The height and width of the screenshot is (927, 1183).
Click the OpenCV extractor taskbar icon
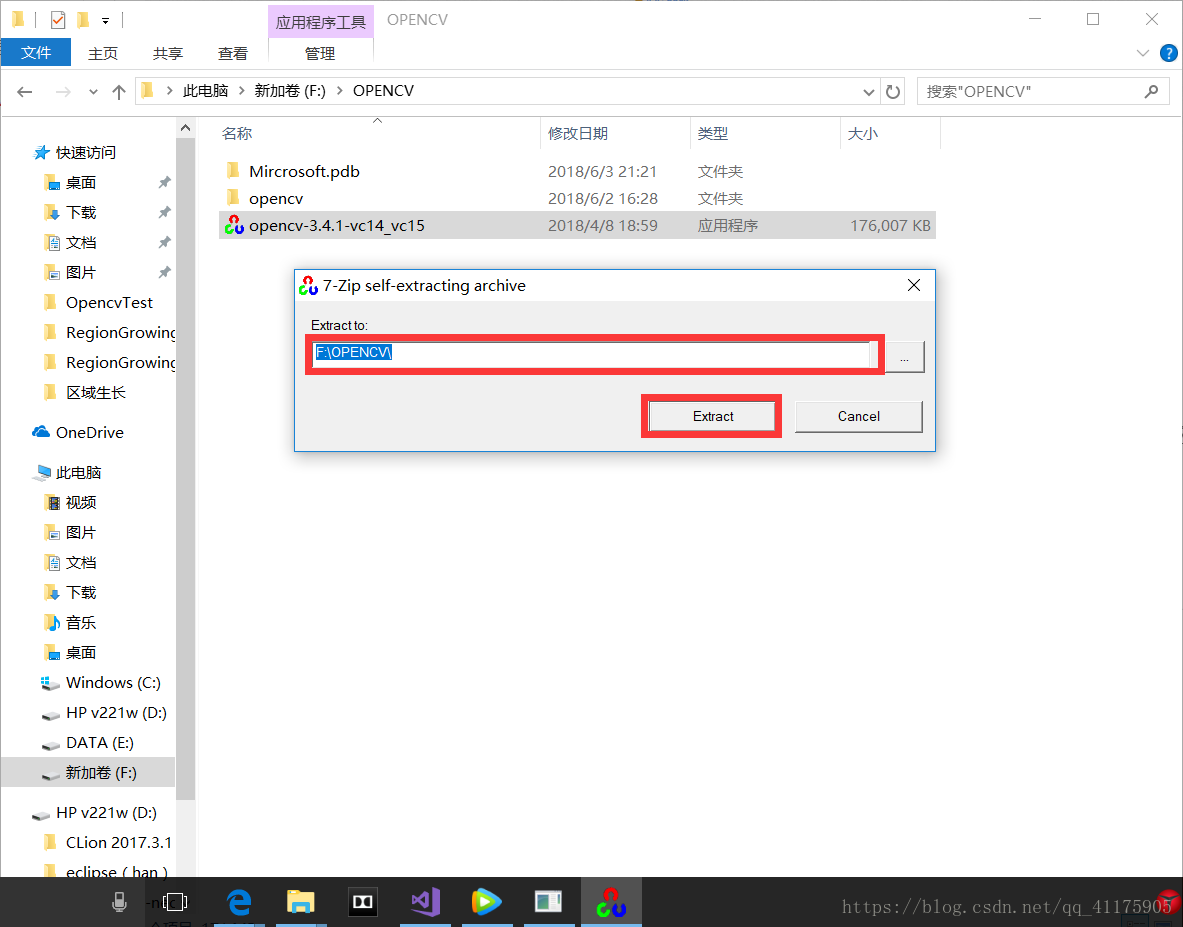point(611,901)
